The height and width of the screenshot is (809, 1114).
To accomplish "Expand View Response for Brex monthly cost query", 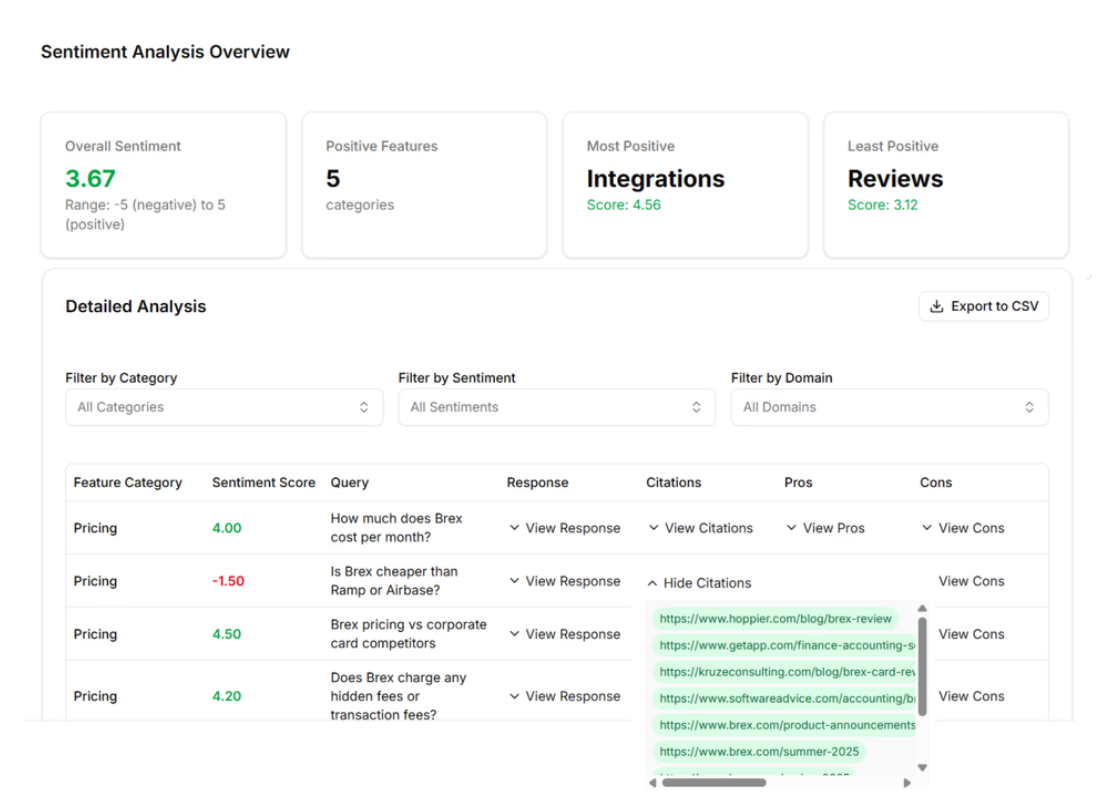I will pyautogui.click(x=564, y=528).
